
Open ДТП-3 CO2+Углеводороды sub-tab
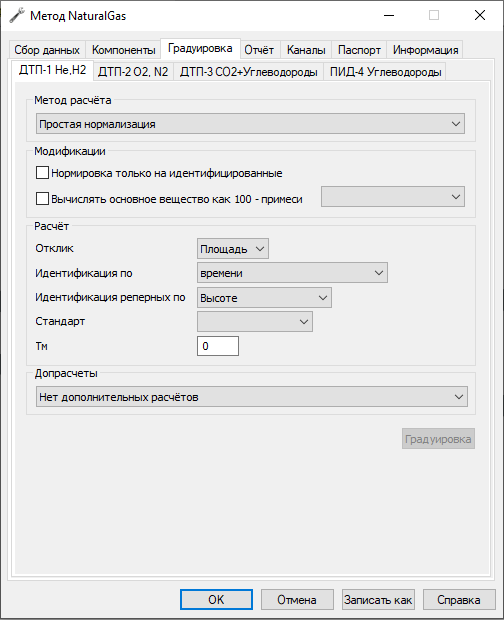249,72
